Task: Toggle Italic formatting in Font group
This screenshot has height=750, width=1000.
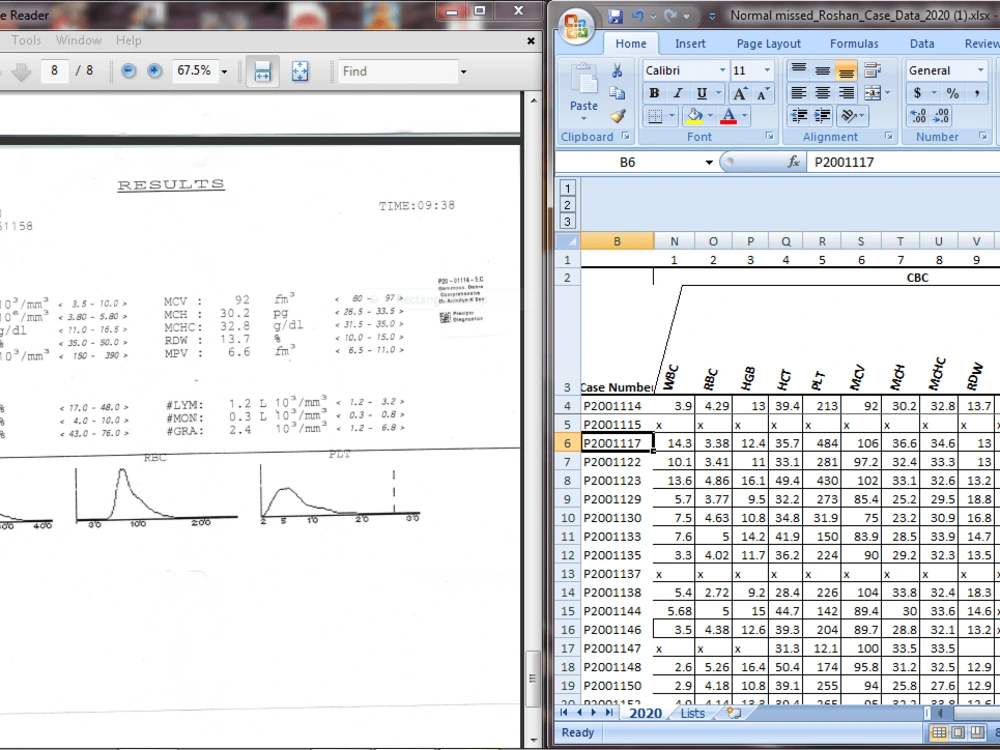Action: (678, 93)
